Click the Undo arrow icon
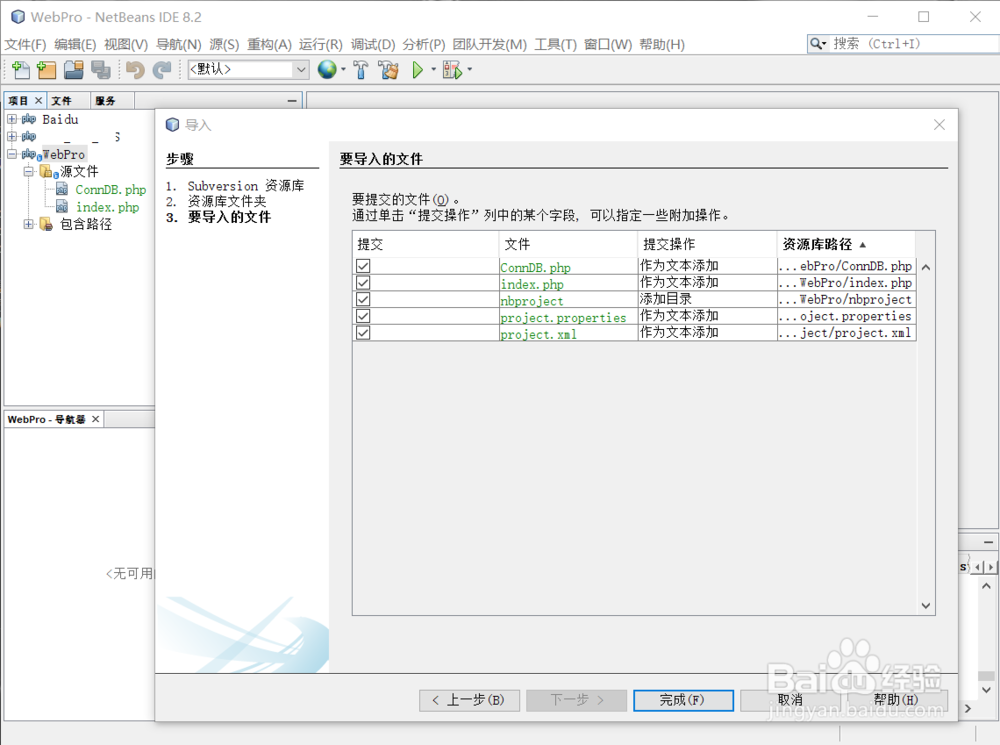The image size is (1000, 745). 135,70
